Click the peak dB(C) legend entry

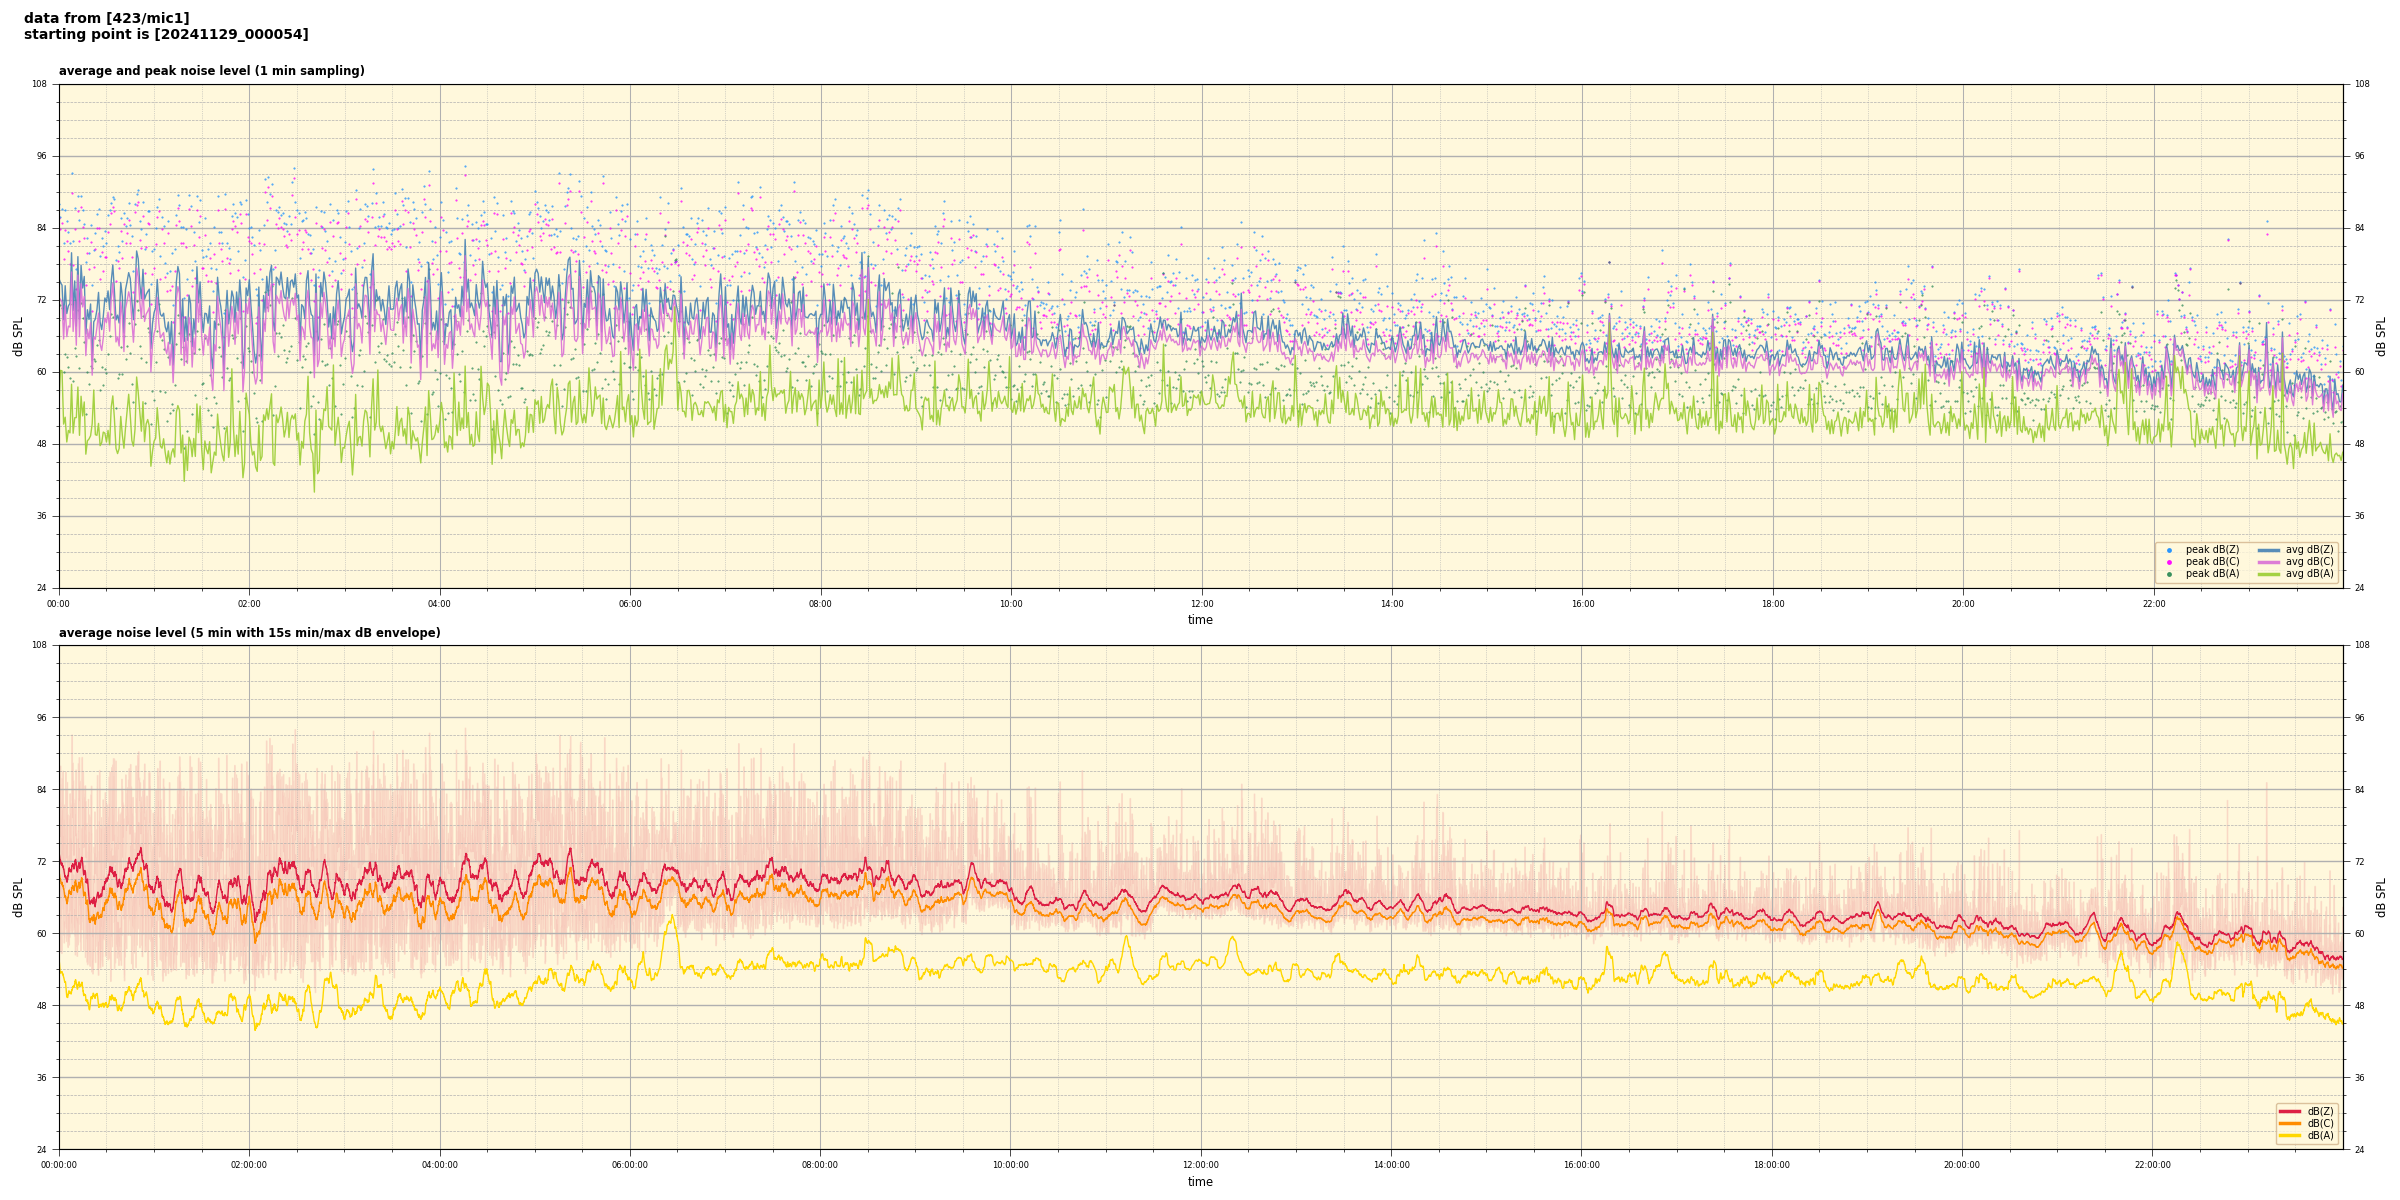point(2212,562)
